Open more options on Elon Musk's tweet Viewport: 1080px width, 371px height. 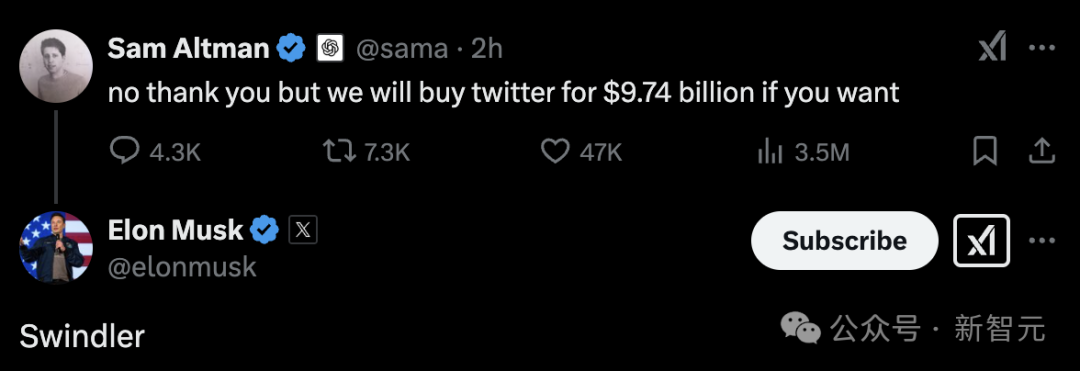click(1042, 240)
